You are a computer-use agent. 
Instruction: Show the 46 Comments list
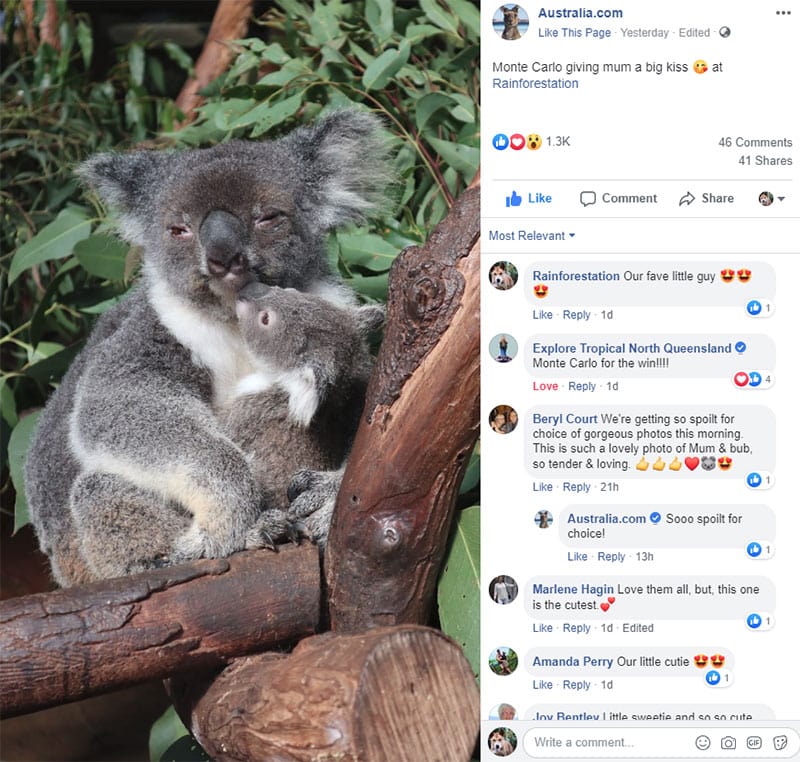click(x=755, y=142)
